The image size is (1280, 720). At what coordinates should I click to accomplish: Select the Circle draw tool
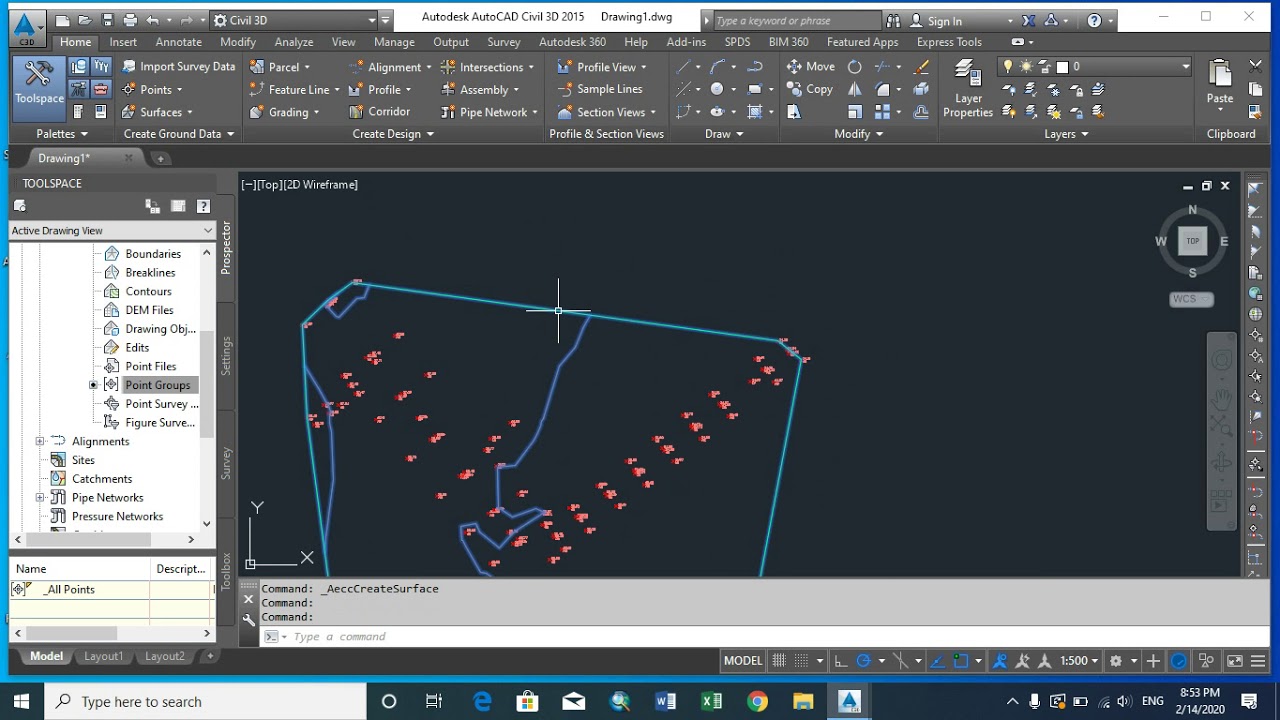[x=717, y=90]
